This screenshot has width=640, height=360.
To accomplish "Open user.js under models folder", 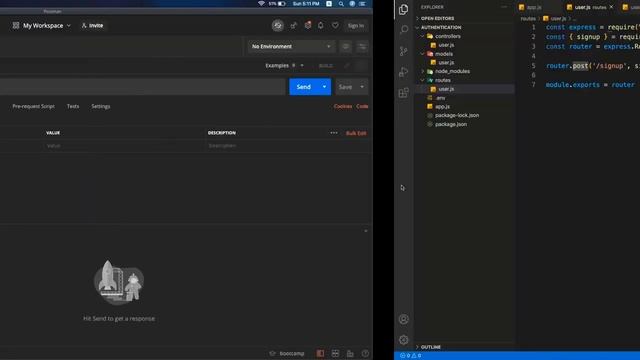I will pyautogui.click(x=446, y=63).
